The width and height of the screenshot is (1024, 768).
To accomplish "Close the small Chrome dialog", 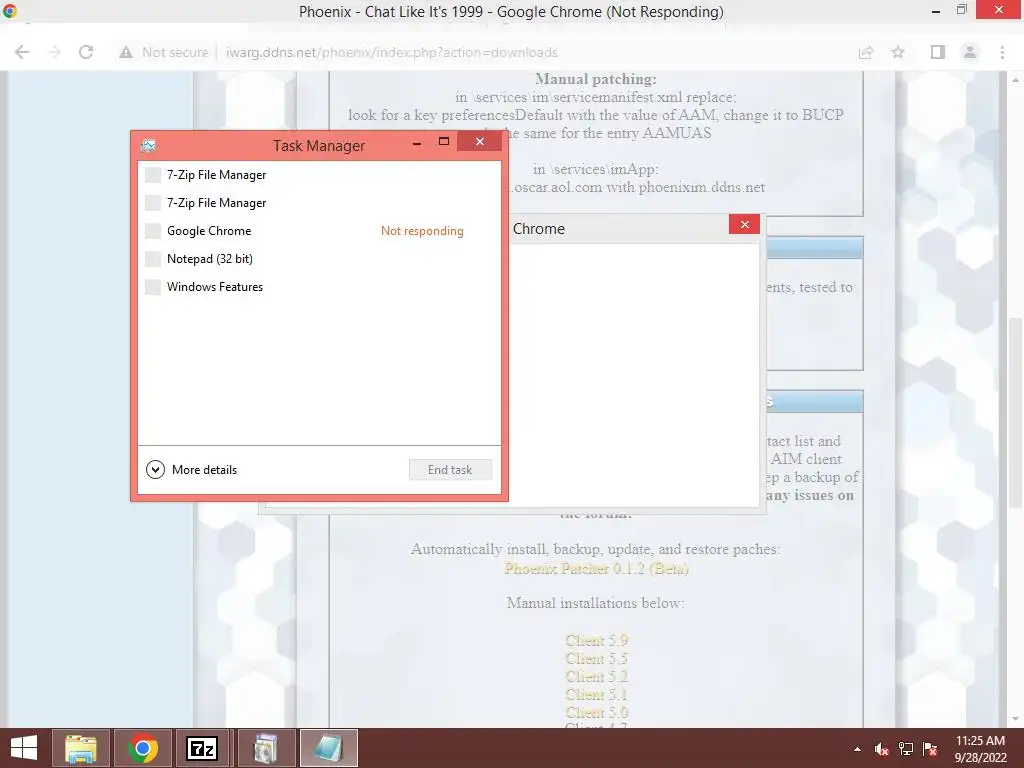I will coord(744,224).
